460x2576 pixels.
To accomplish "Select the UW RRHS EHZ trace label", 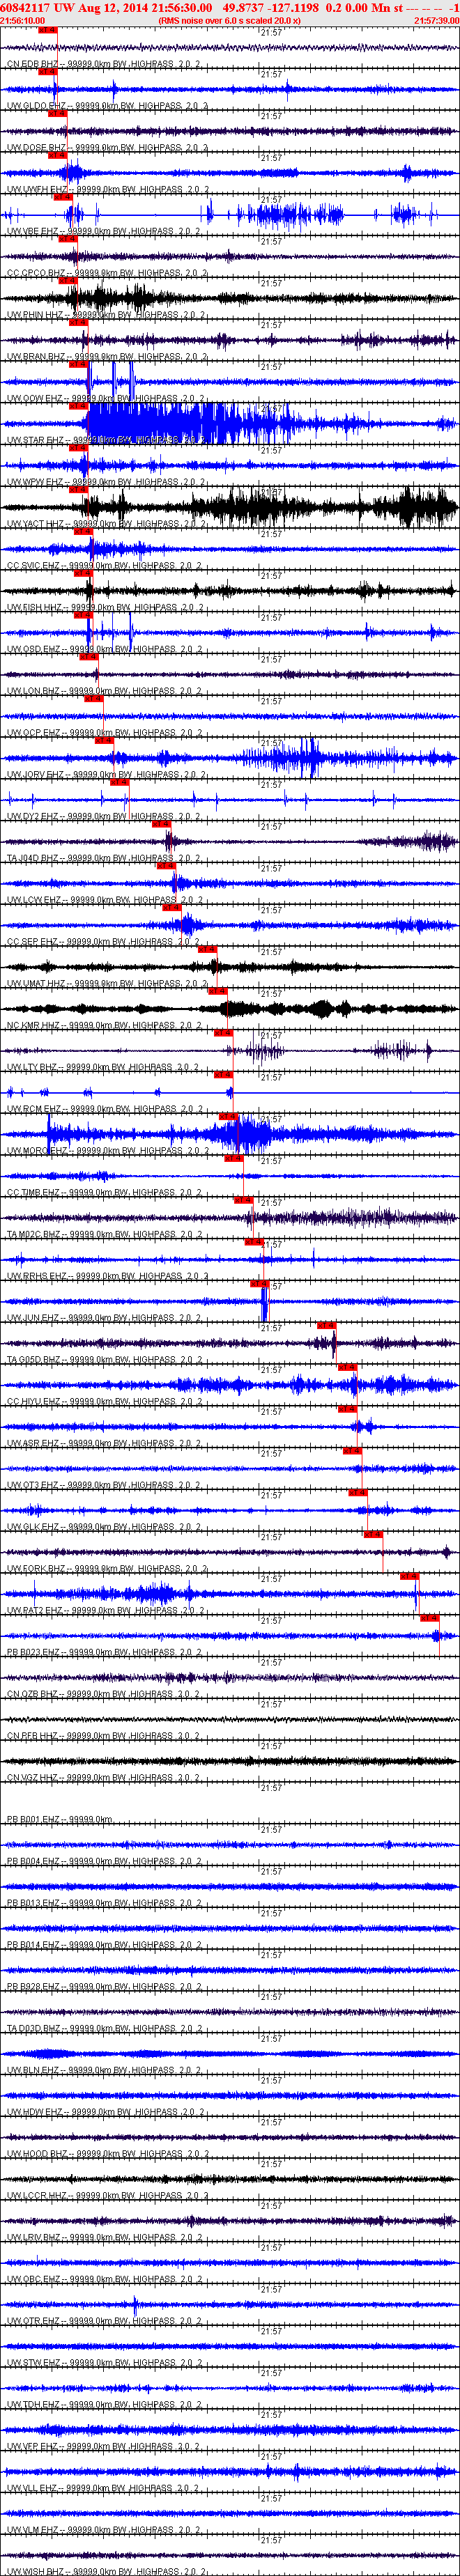I will click(107, 1277).
